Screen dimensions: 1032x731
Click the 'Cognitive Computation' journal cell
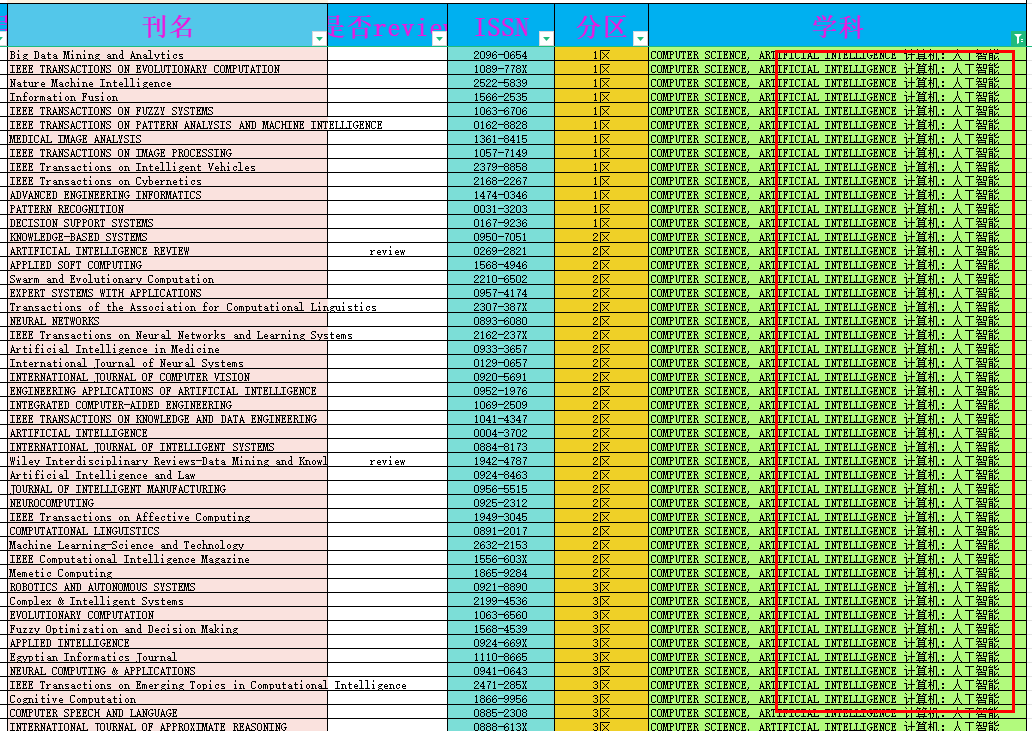click(x=167, y=699)
